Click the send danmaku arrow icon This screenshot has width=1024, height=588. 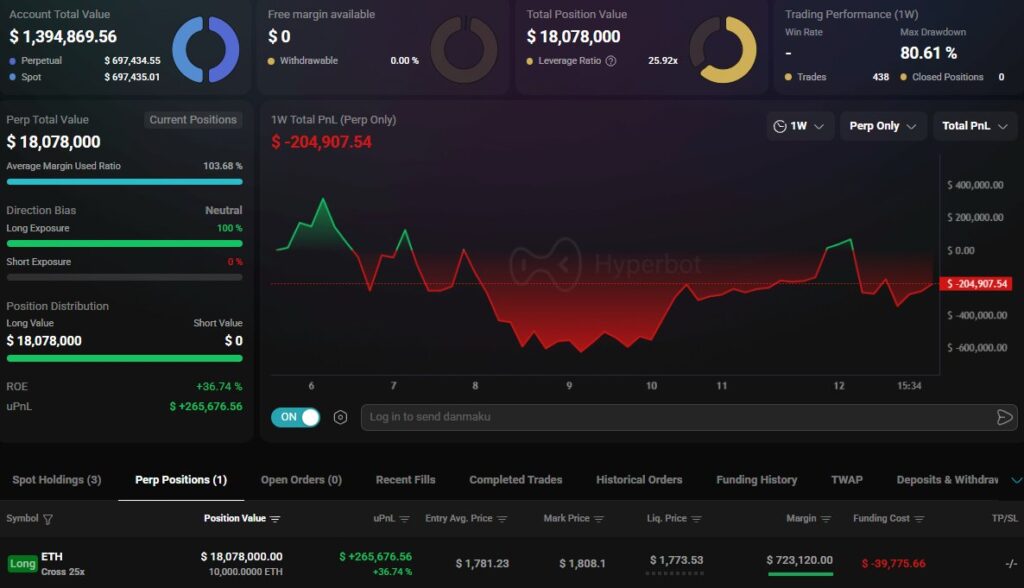tap(1004, 417)
